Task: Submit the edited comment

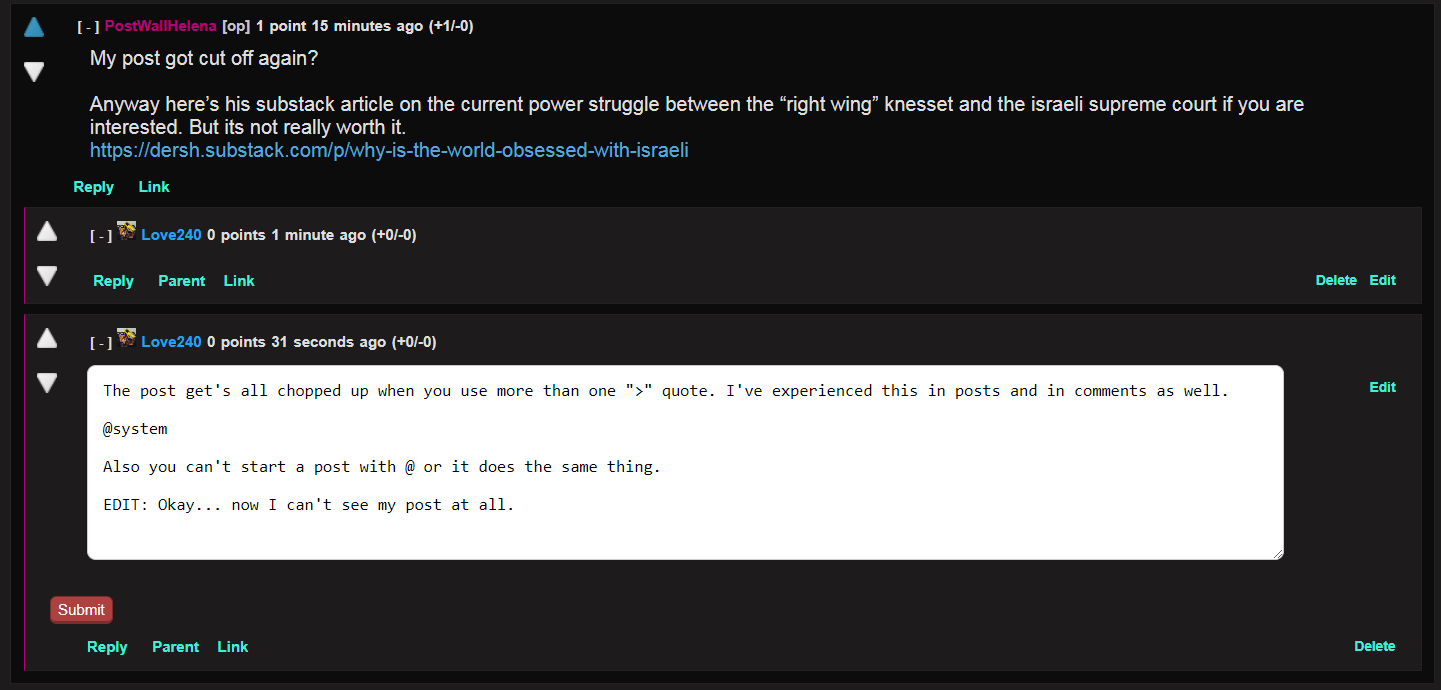Action: 81,610
